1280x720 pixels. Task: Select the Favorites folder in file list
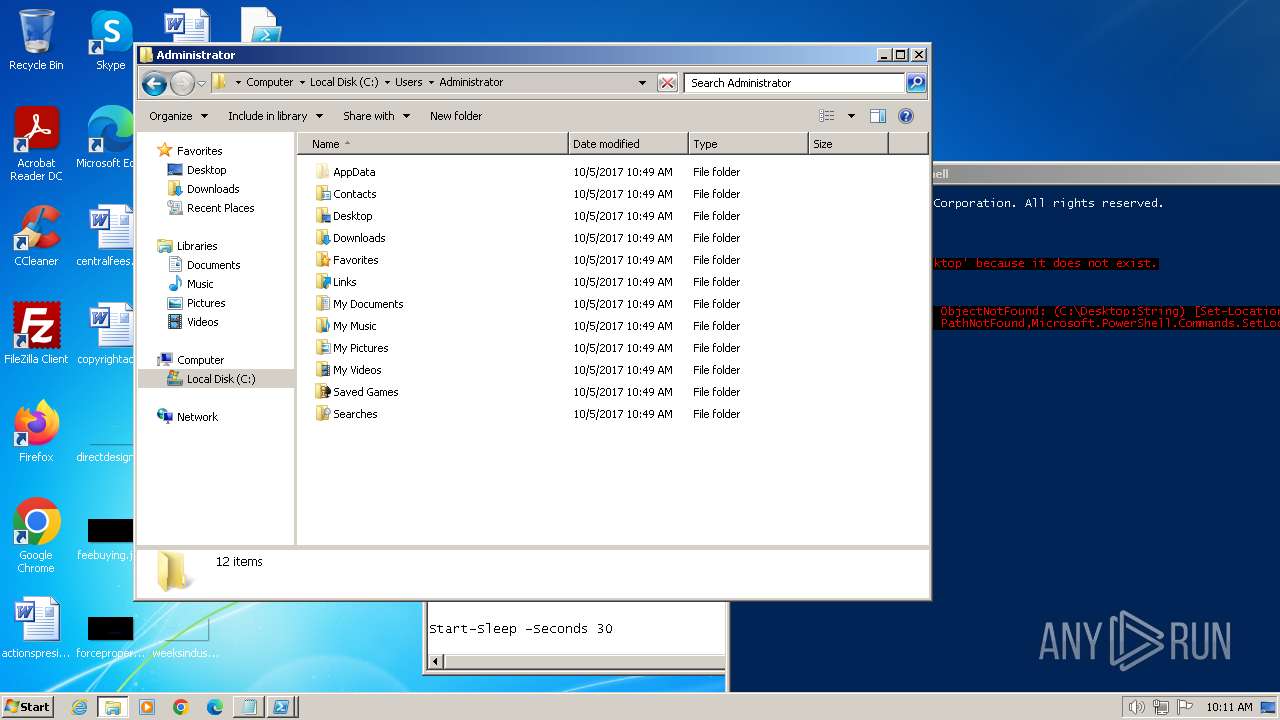355,260
